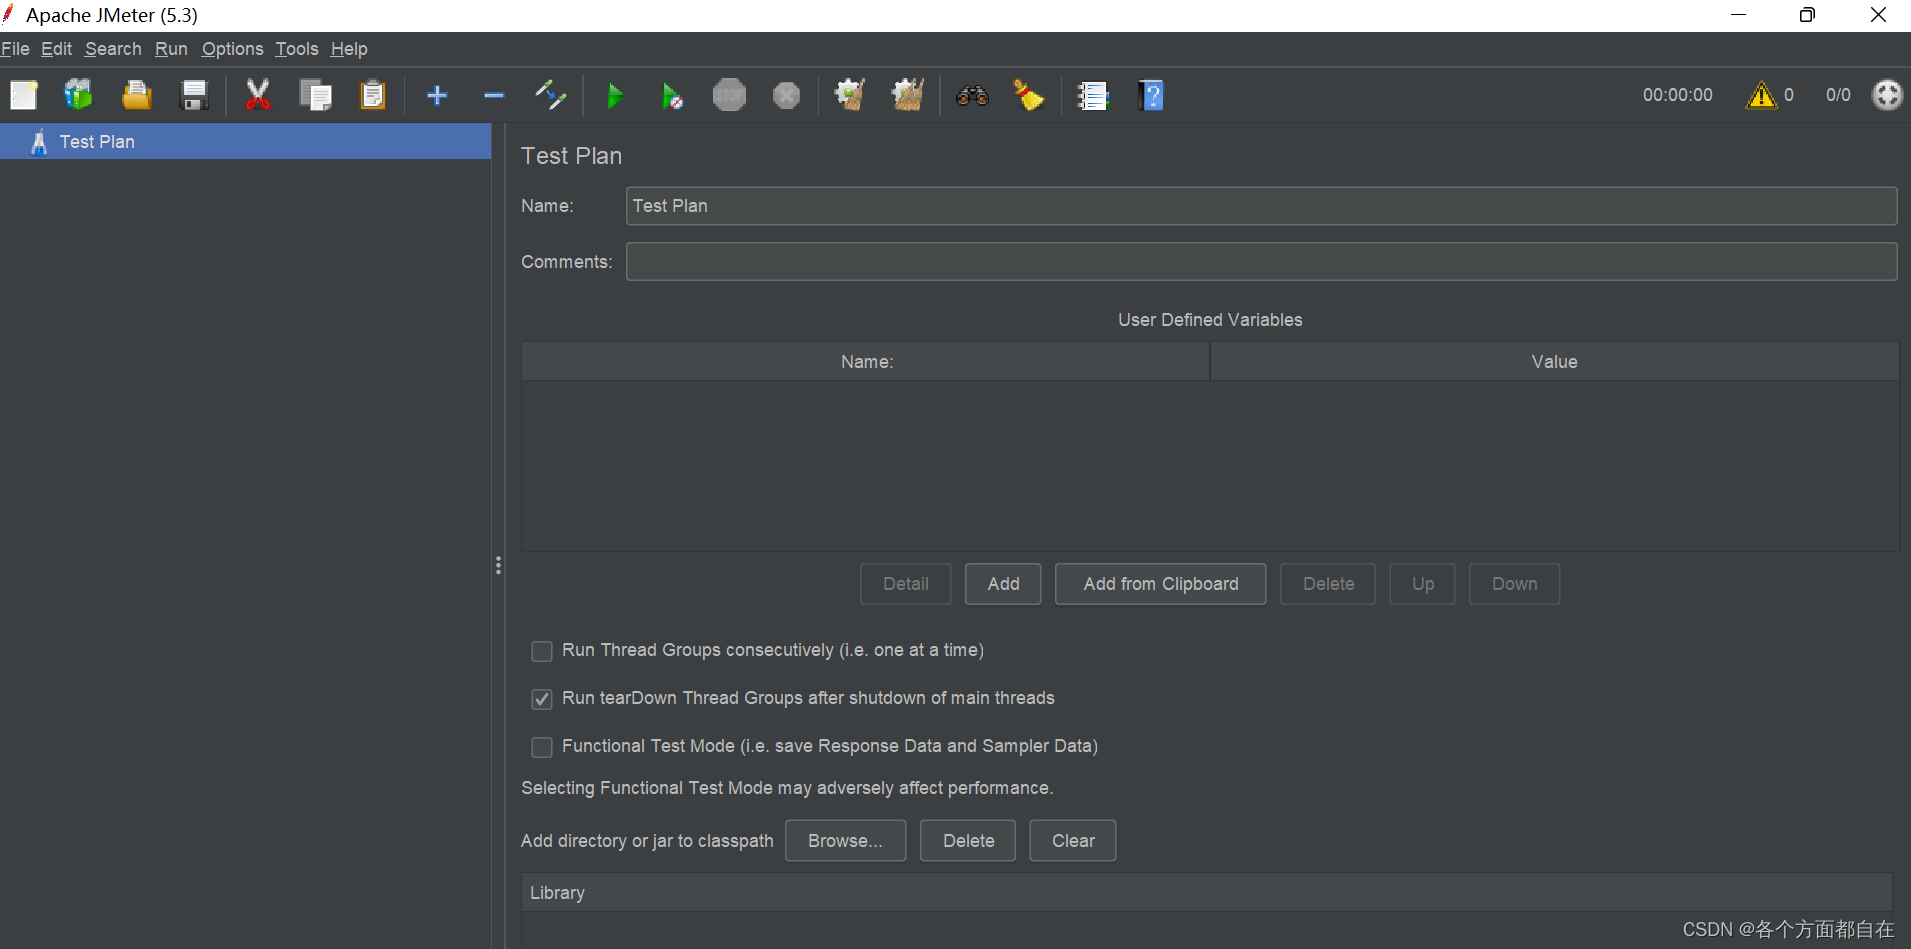Click the 0/0 thread count indicator
Screen dimensions: 1911x949
click(1838, 95)
